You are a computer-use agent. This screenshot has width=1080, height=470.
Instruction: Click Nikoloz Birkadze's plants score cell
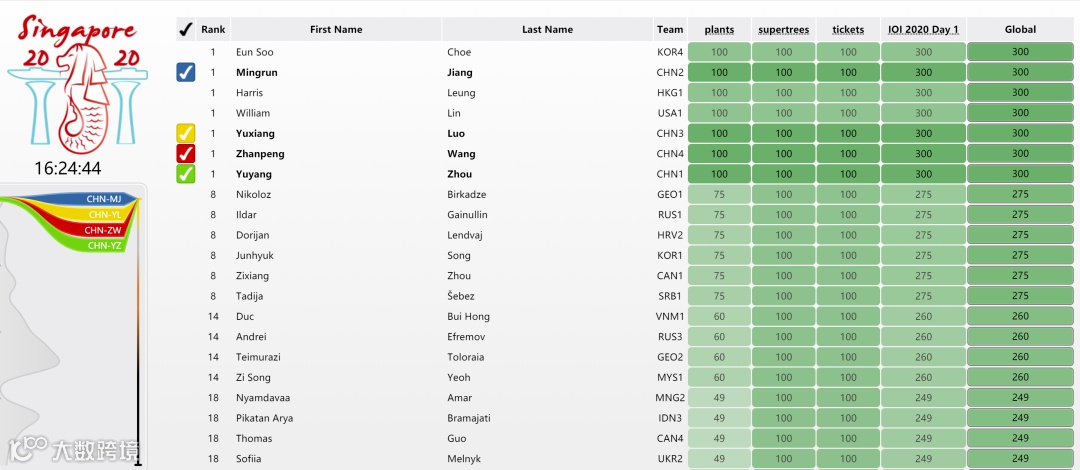[x=719, y=194]
